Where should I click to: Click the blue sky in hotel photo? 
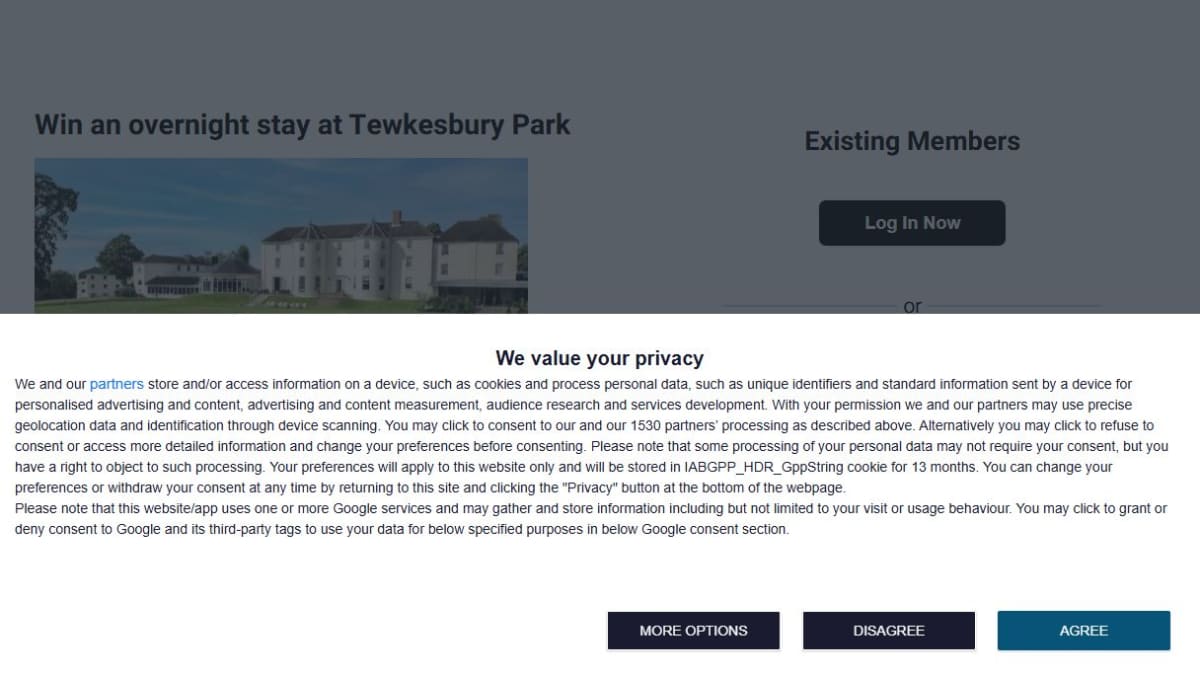click(300, 190)
